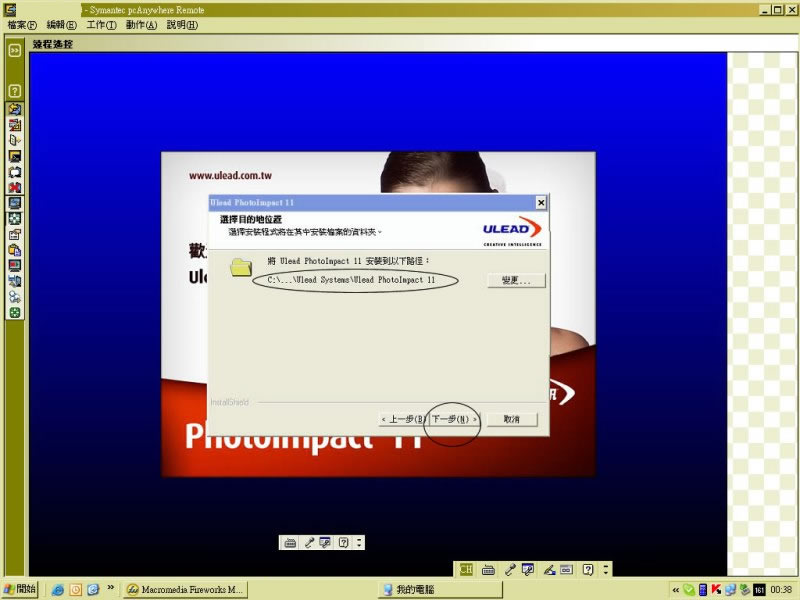Expand the Quick Launch chevron on taskbar
This screenshot has height=600, width=800.
pyautogui.click(x=109, y=588)
